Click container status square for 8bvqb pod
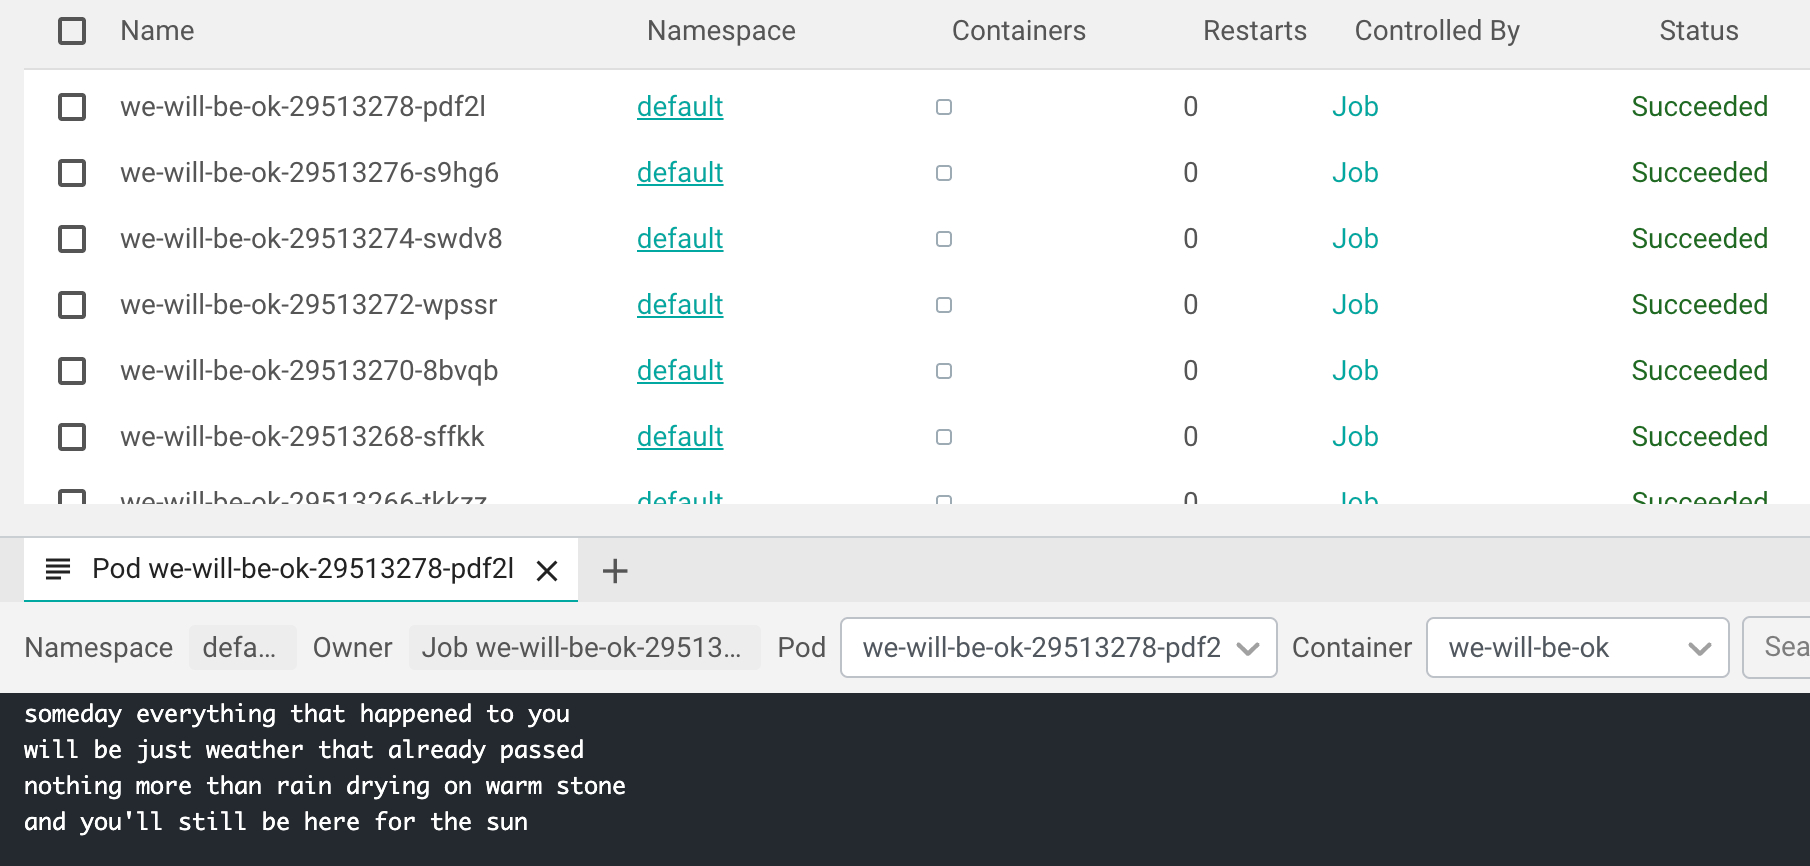1810x866 pixels. coord(943,371)
